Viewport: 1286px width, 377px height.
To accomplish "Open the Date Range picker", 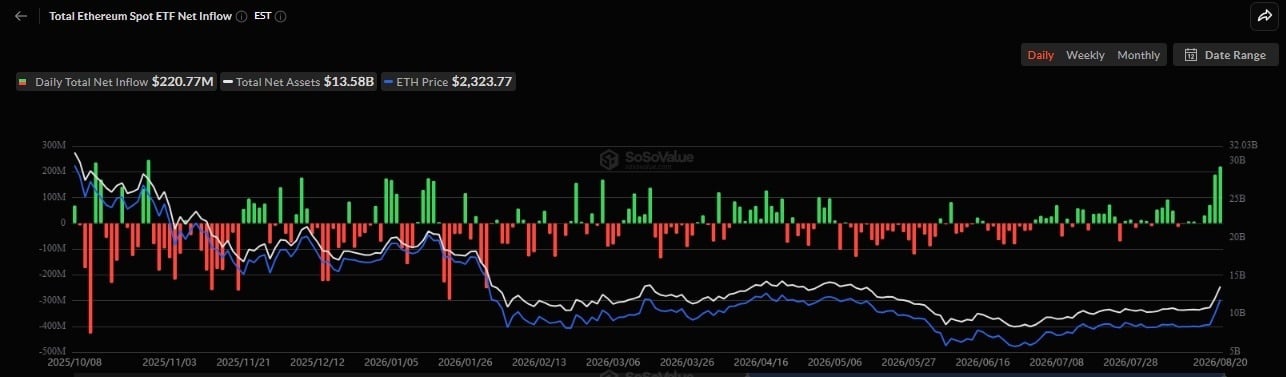I will point(1225,55).
